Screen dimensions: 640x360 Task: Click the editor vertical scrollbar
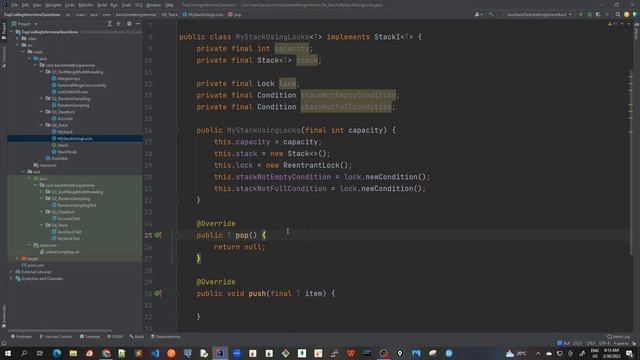click(x=631, y=163)
